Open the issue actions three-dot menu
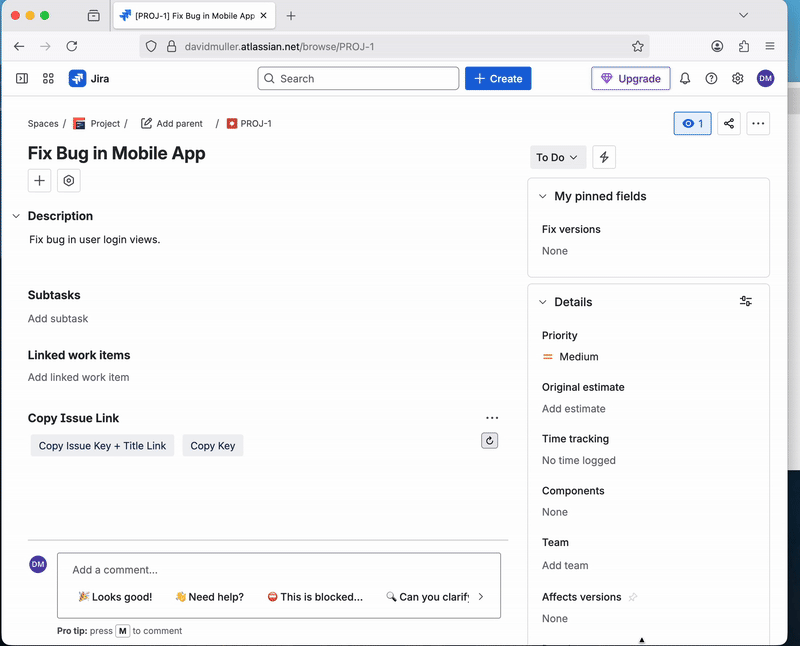800x646 pixels. click(758, 124)
